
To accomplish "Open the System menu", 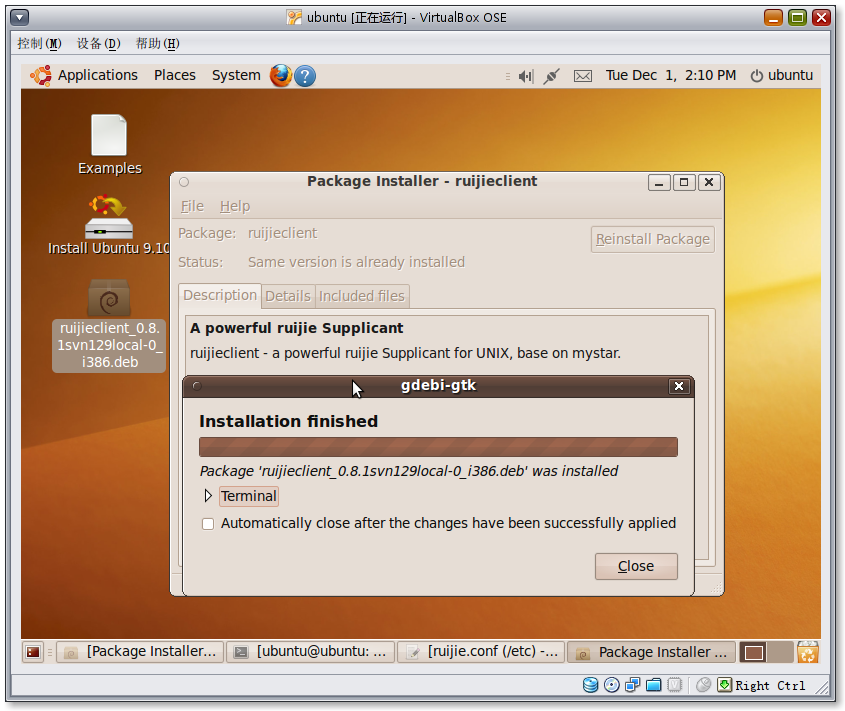I will pos(236,75).
